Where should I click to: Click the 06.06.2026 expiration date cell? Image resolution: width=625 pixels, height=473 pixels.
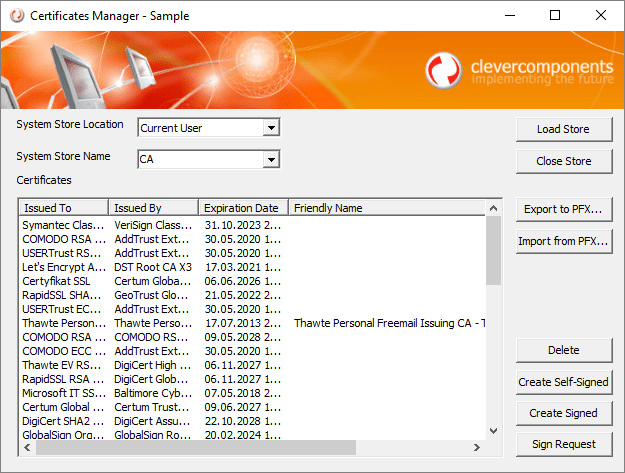click(x=243, y=281)
